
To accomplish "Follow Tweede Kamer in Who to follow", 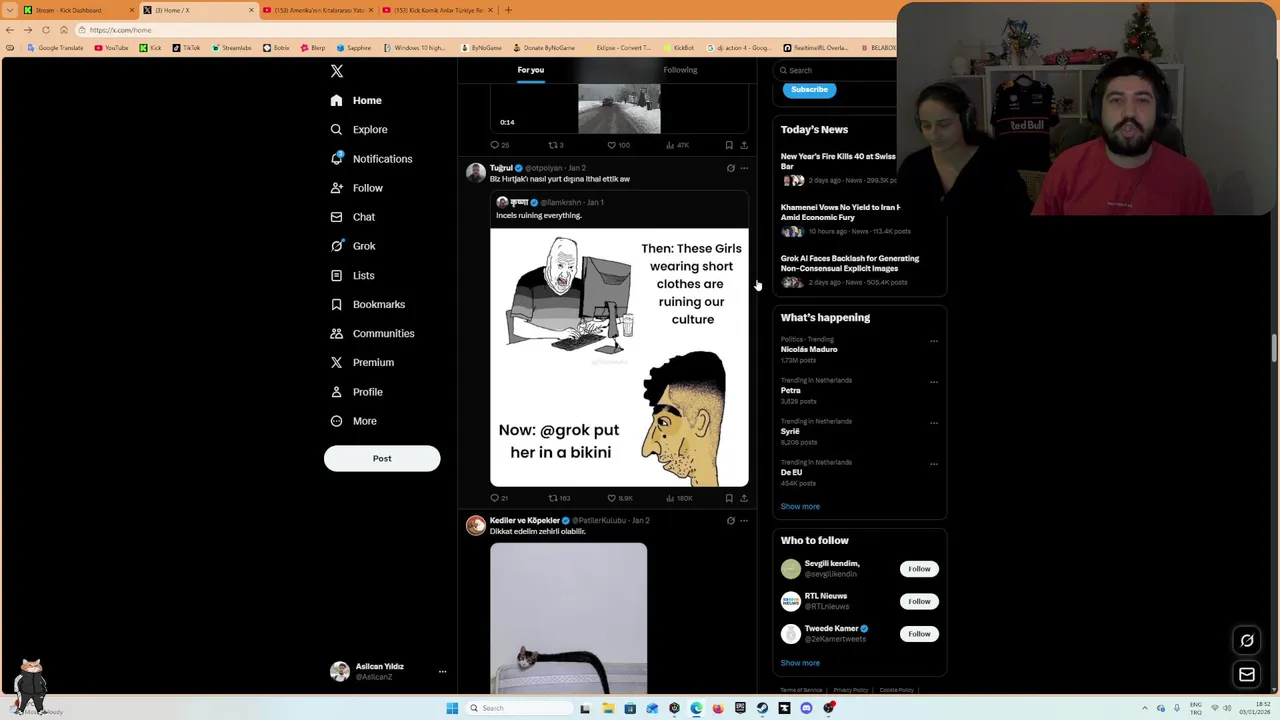I will (919, 634).
